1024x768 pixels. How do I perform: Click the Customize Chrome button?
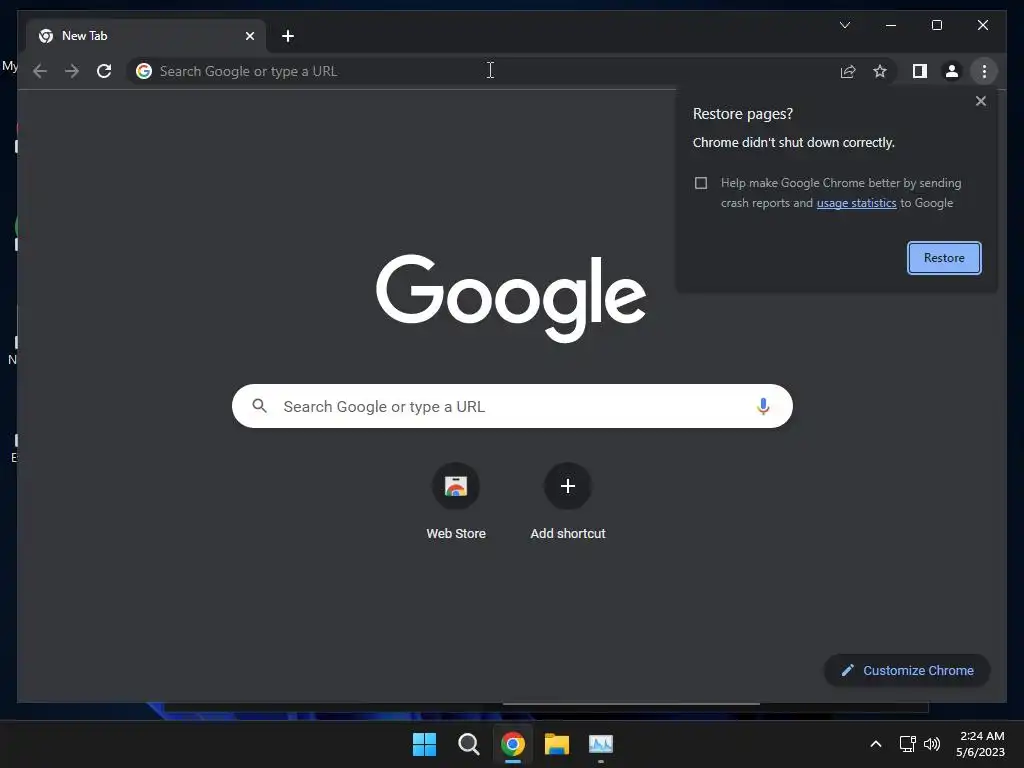(907, 671)
